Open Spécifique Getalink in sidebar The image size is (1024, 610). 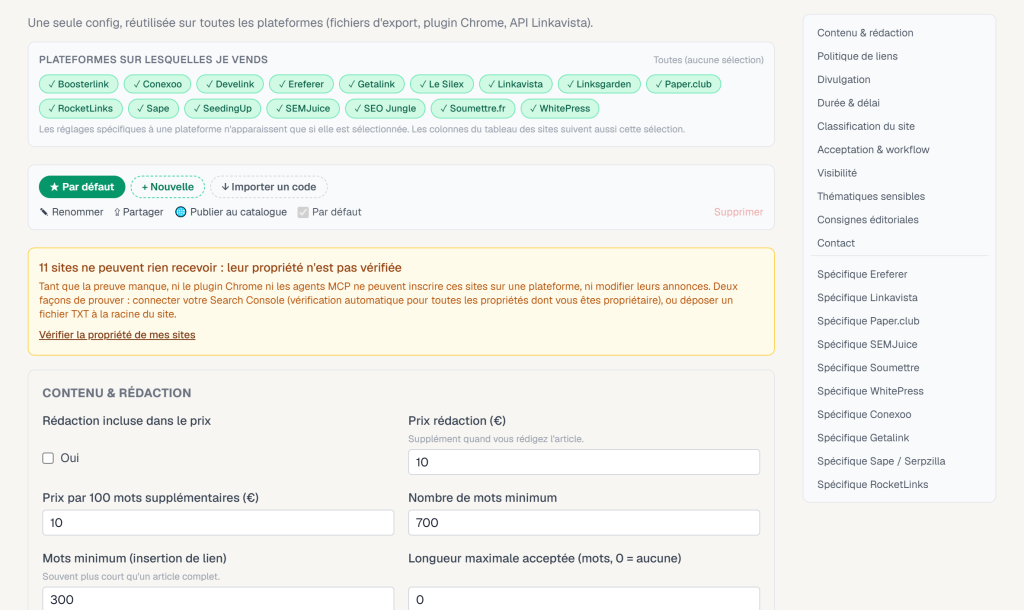tap(863, 438)
